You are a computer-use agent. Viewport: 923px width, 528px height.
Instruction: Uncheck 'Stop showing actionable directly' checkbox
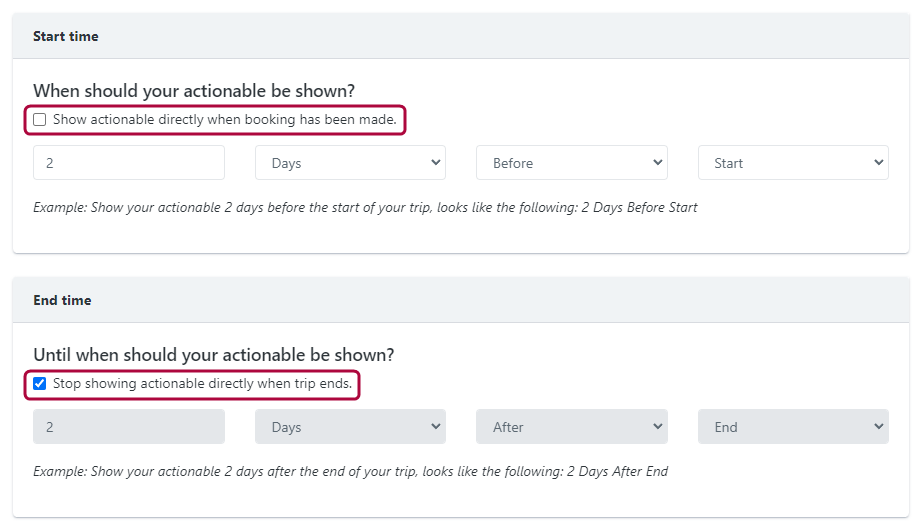40,384
